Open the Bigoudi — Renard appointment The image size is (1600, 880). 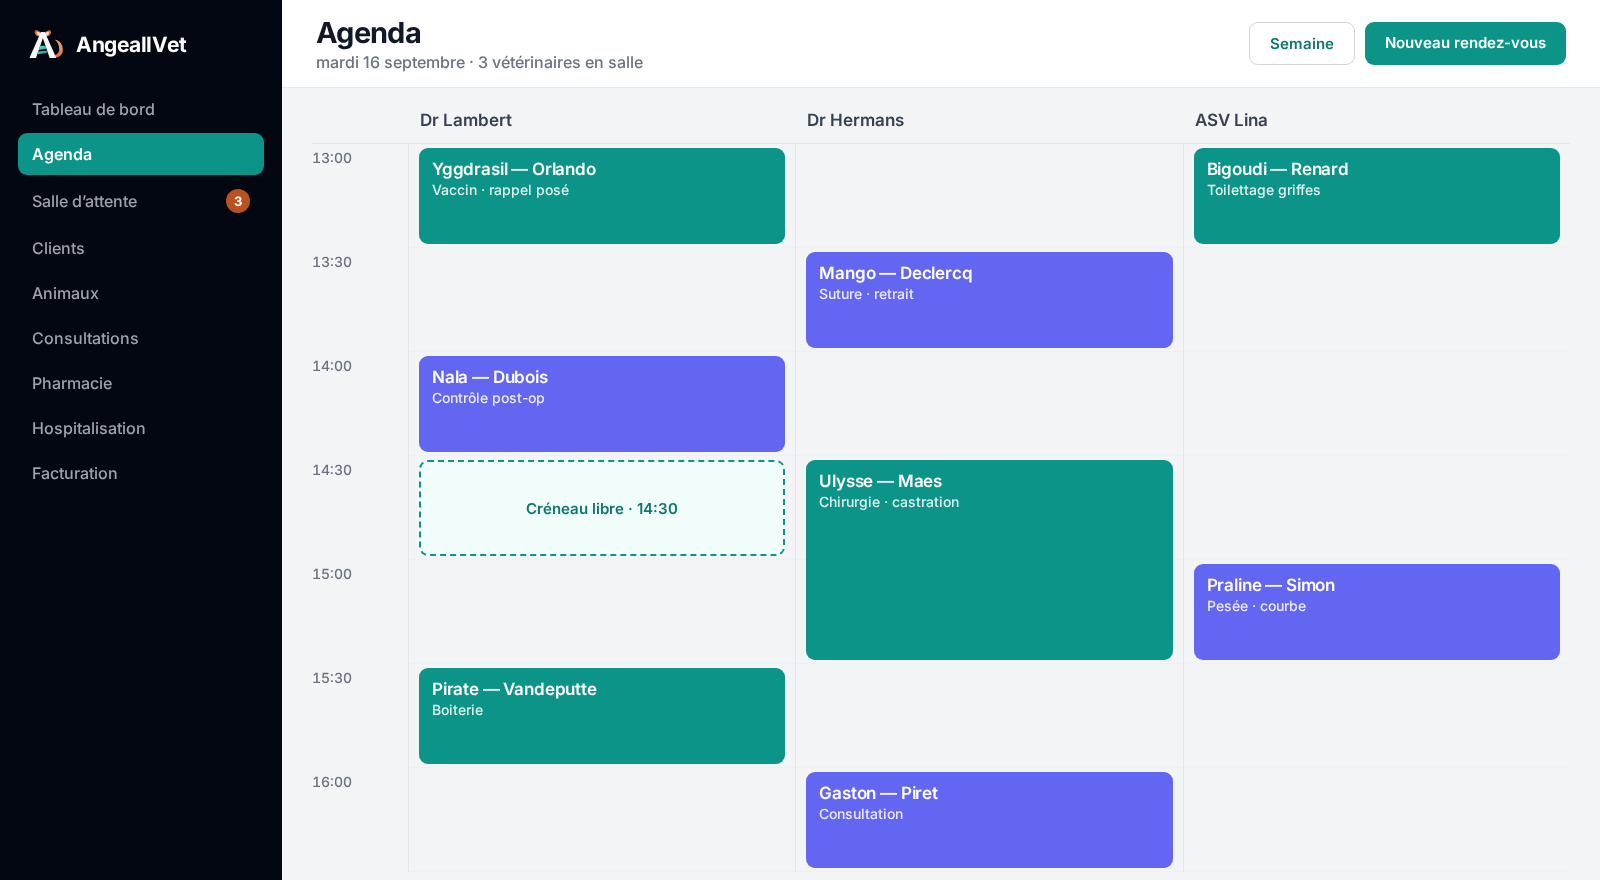coord(1377,196)
